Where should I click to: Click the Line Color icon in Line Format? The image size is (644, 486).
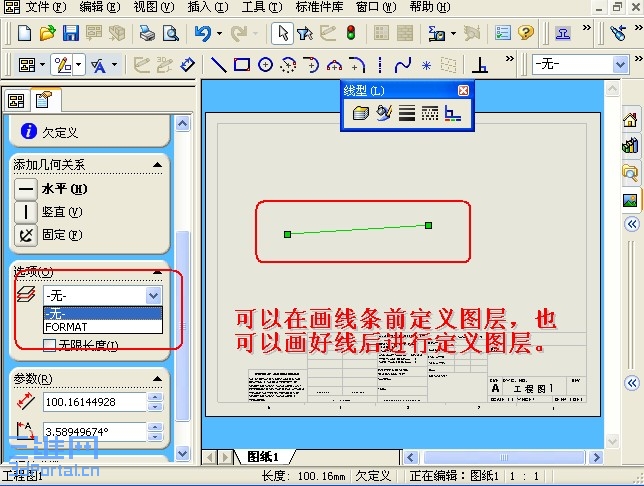[x=384, y=113]
